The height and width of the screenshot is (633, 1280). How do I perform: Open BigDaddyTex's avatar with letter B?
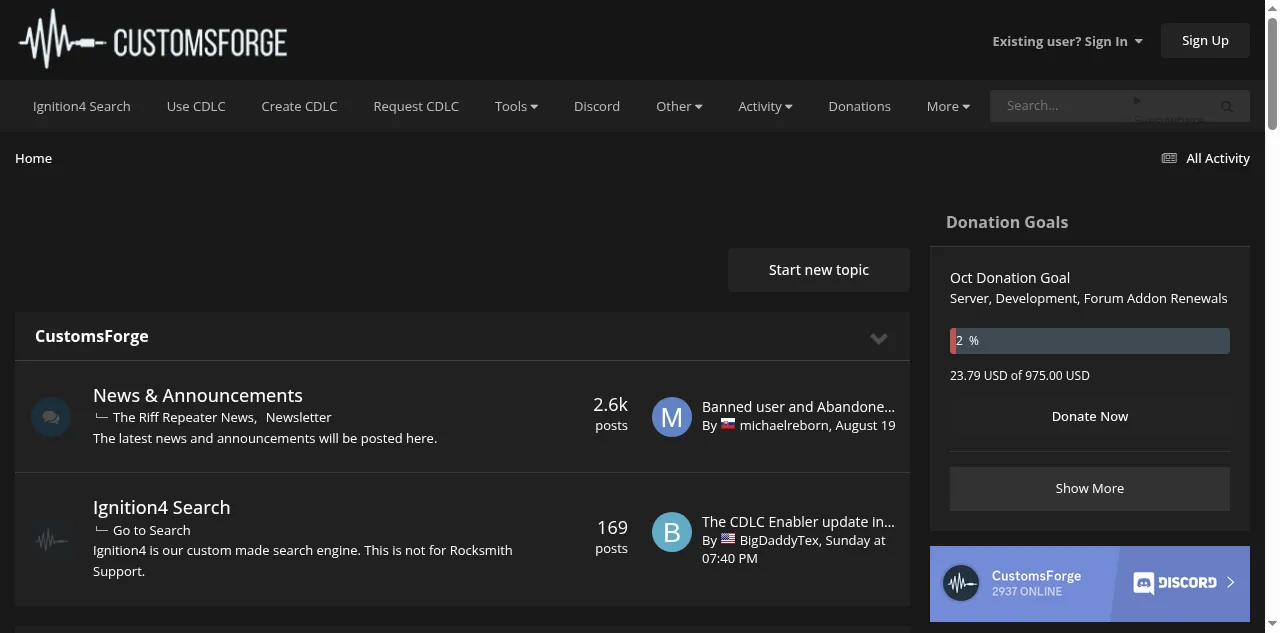672,532
